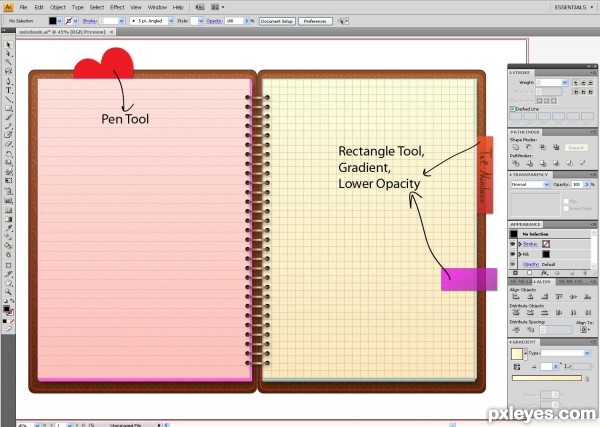The width and height of the screenshot is (600, 427).
Task: Click Horizontal Align Left icon
Action: coord(516,297)
